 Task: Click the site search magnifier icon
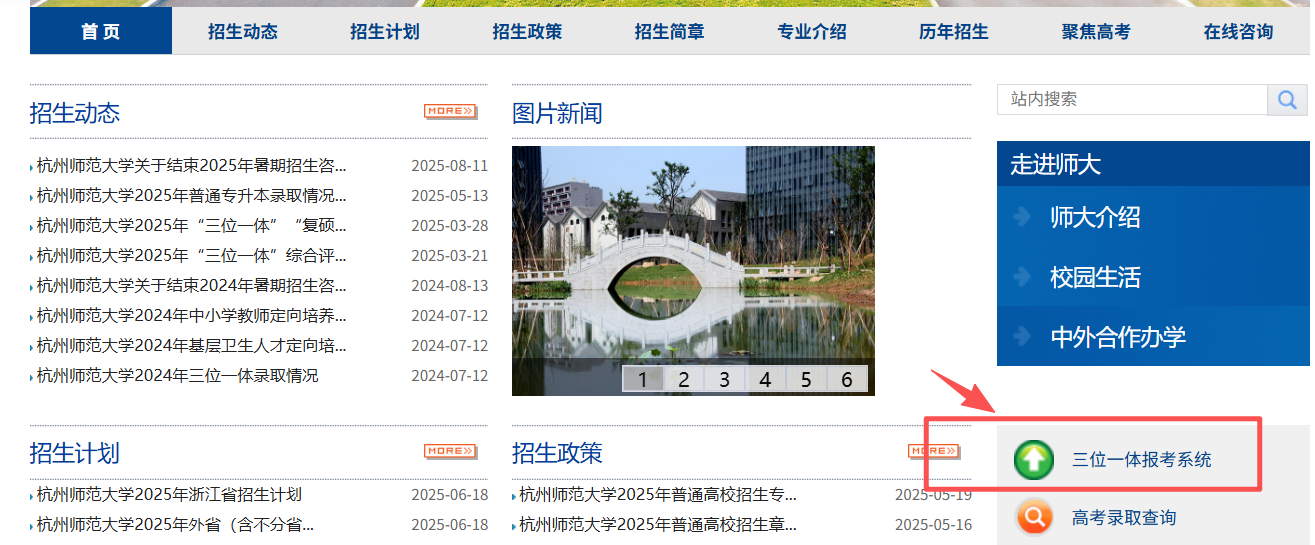(1287, 100)
